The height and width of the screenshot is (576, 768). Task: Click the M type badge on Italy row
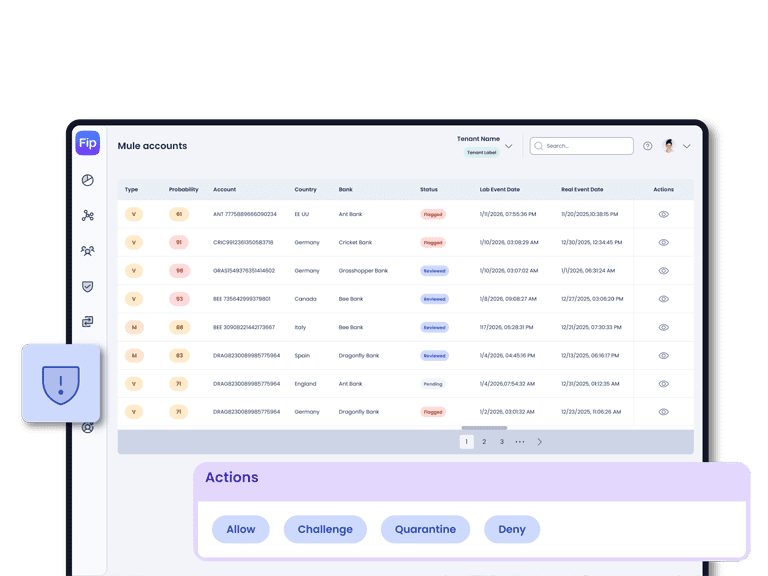(134, 327)
